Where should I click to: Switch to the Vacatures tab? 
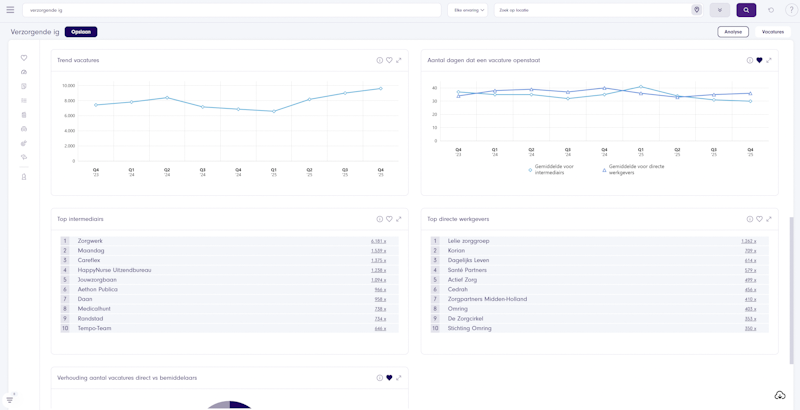pyautogui.click(x=772, y=32)
